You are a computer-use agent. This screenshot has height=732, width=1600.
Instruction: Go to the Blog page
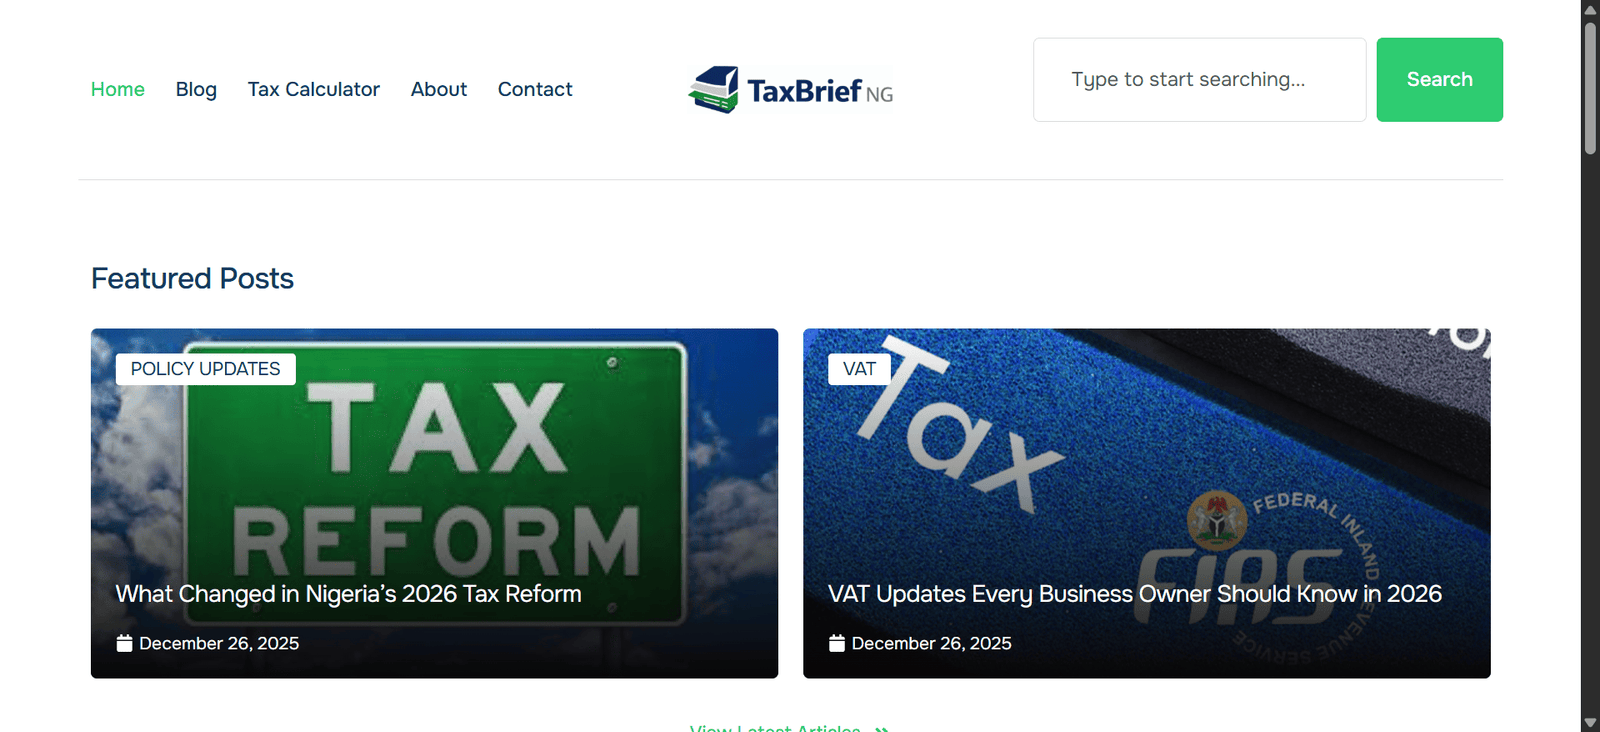pyautogui.click(x=196, y=89)
